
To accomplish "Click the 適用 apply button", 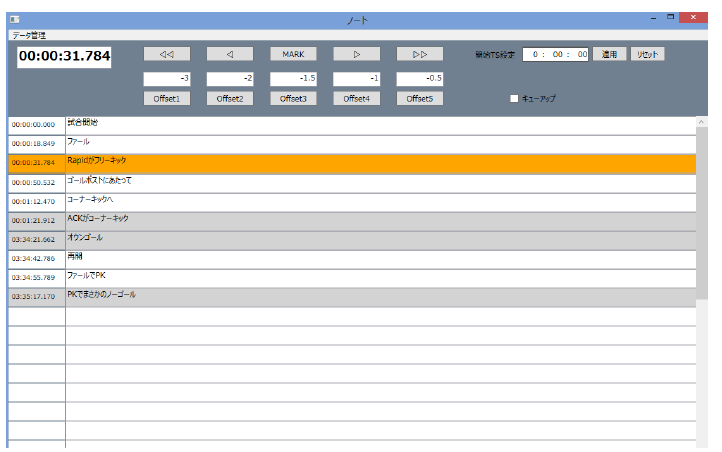I will [x=608, y=54].
